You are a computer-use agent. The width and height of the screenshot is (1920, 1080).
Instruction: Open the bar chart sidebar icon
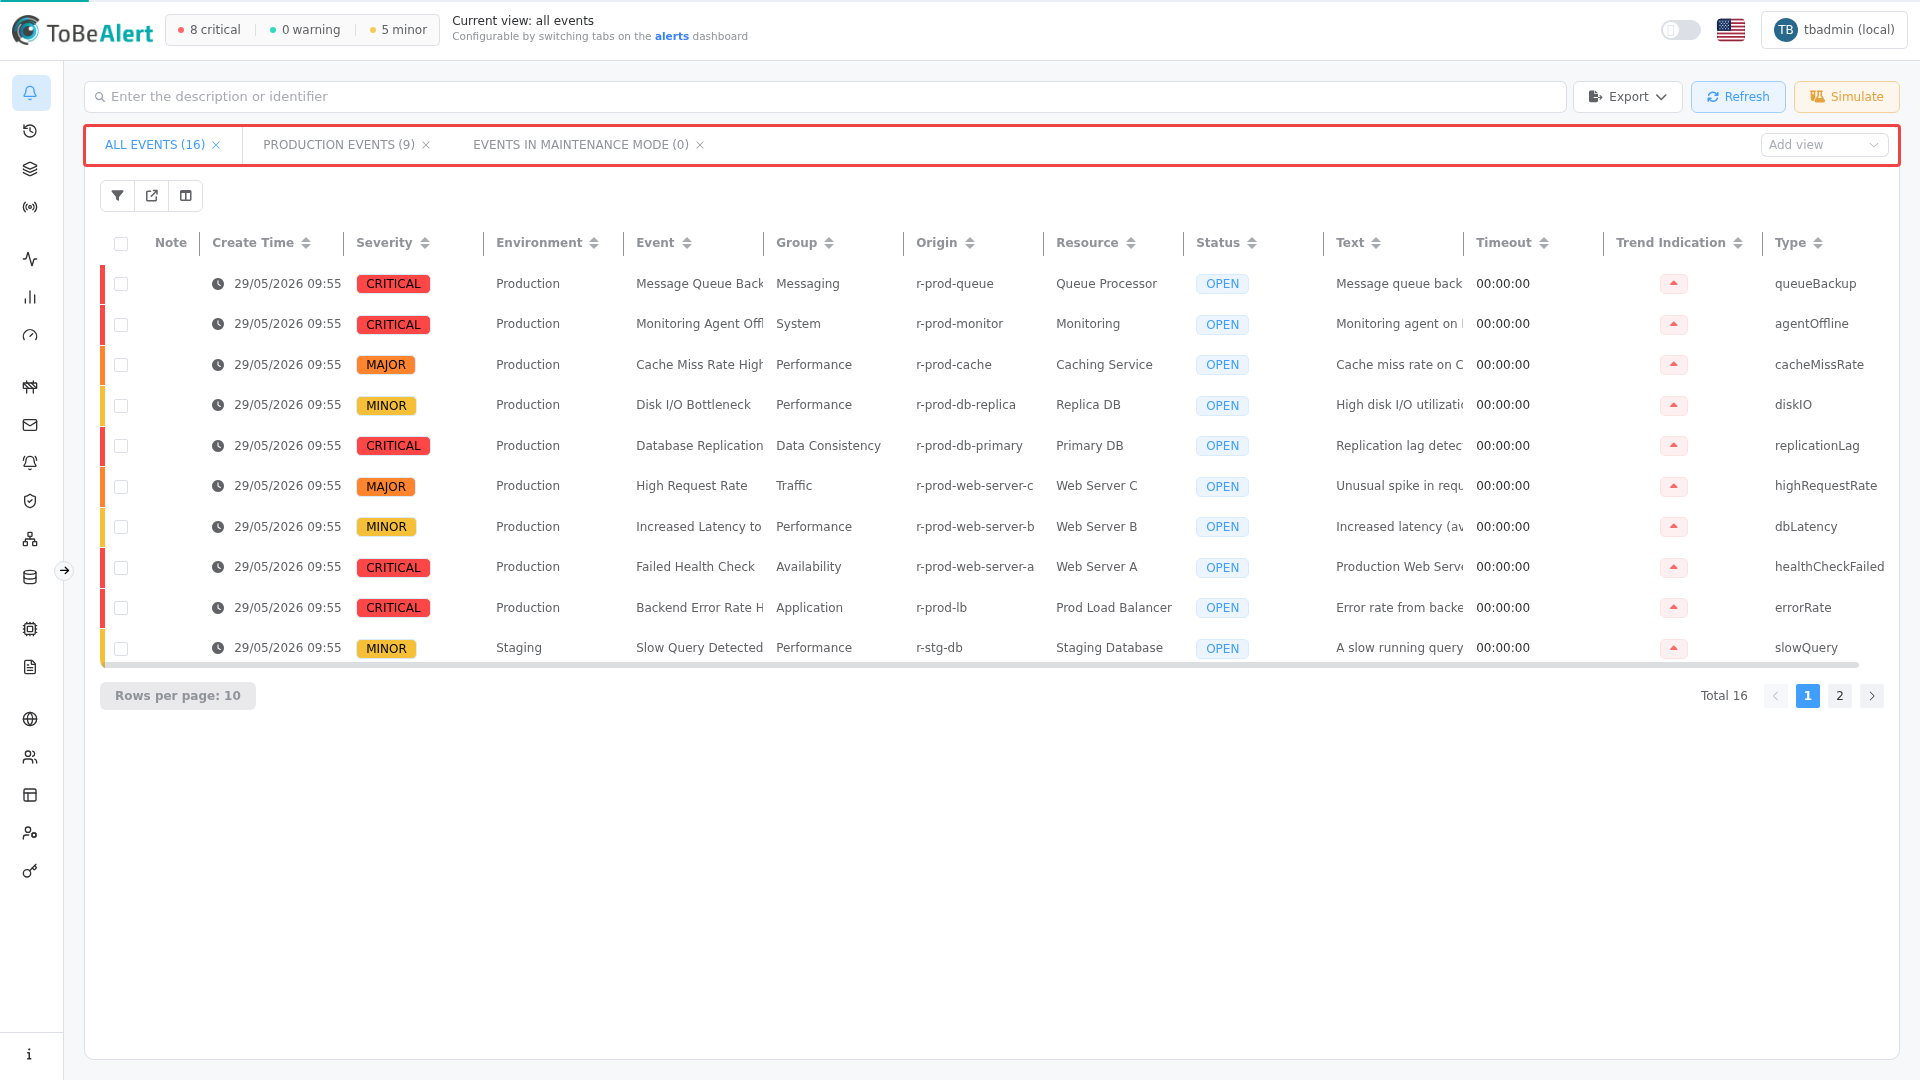[x=30, y=297]
